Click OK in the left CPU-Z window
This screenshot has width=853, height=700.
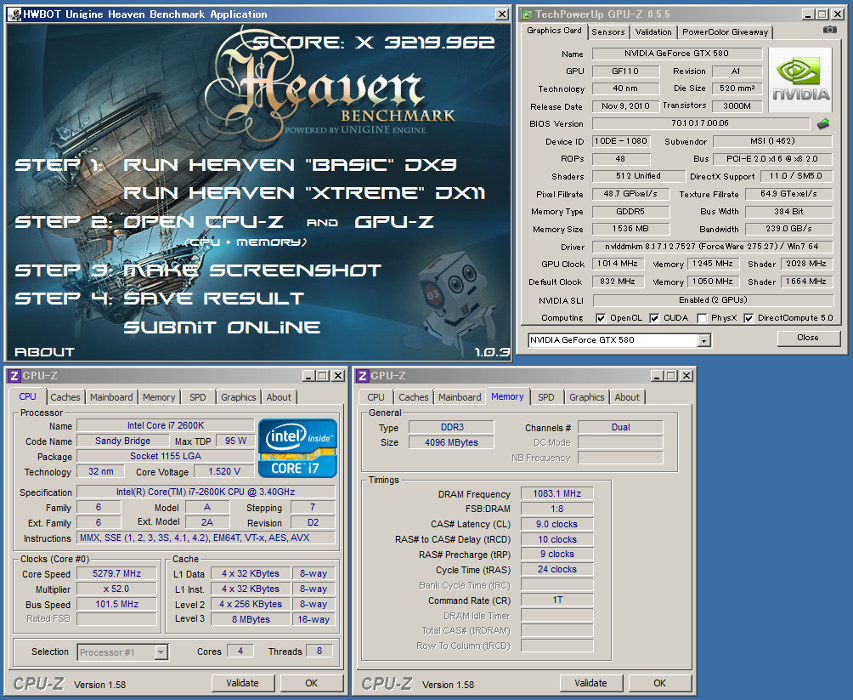[x=311, y=683]
